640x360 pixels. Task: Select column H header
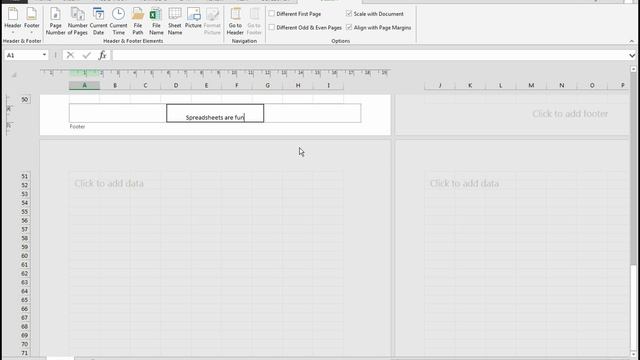click(x=298, y=85)
